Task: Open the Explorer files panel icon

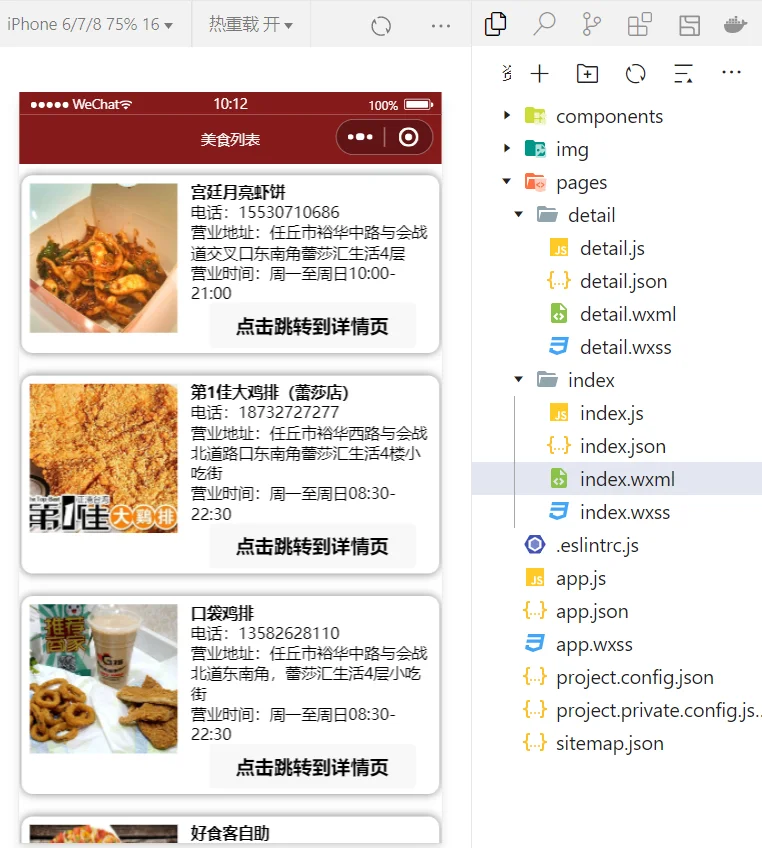Action: pyautogui.click(x=495, y=24)
